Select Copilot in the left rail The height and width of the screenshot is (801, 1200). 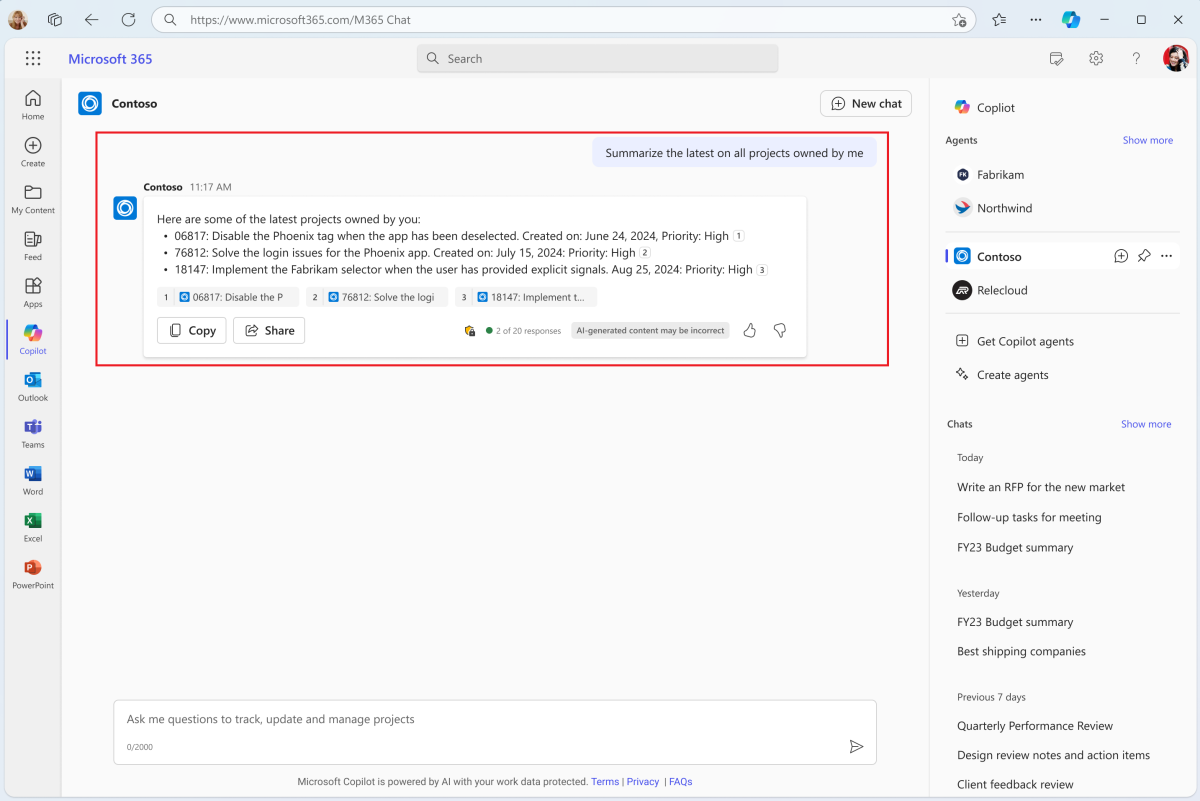pos(33,339)
